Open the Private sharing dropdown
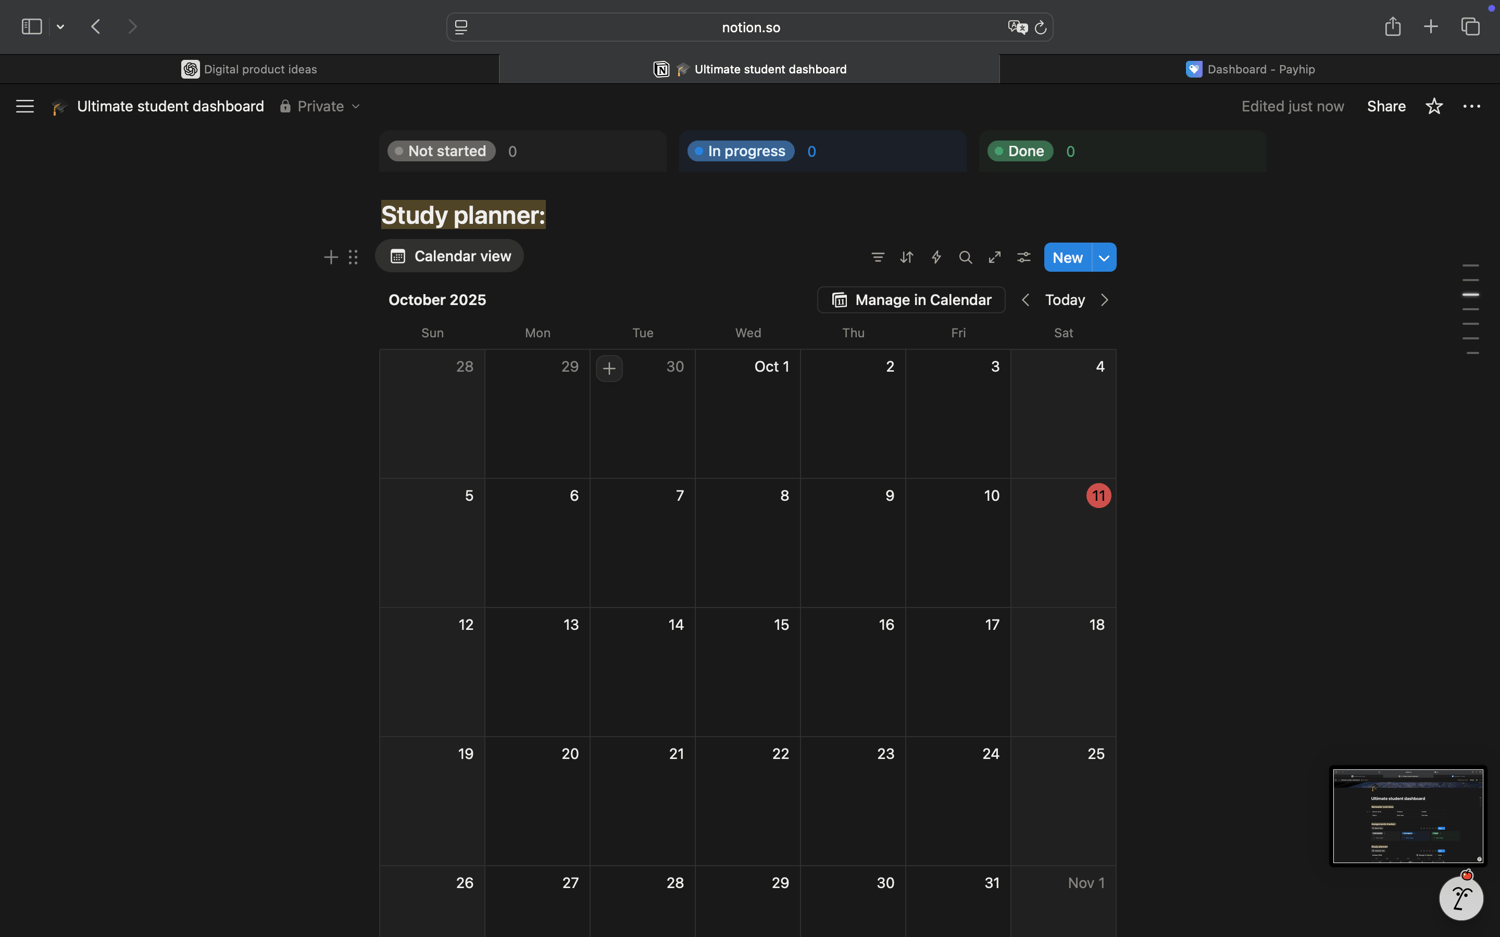This screenshot has height=937, width=1500. [320, 106]
